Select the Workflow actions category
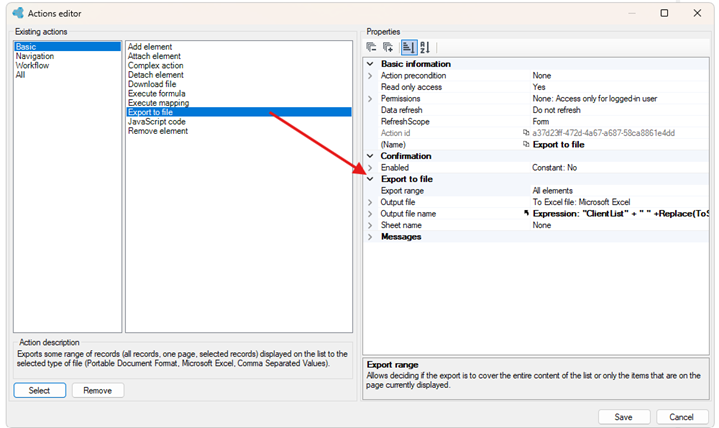The width and height of the screenshot is (719, 428). point(33,65)
